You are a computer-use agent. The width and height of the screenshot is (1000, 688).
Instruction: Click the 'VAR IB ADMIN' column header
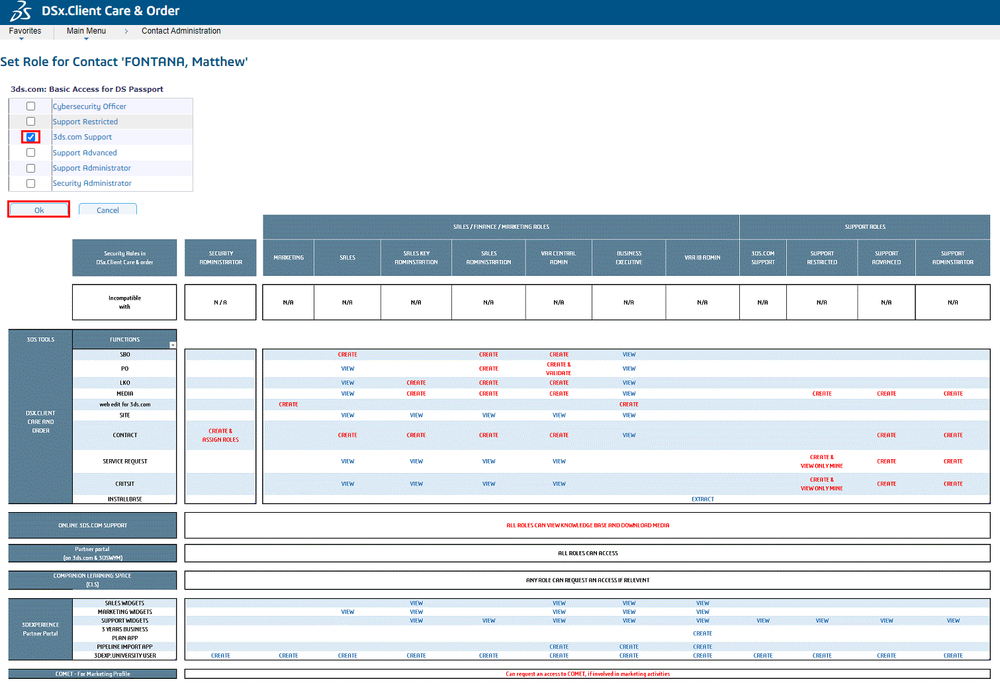[x=702, y=258]
